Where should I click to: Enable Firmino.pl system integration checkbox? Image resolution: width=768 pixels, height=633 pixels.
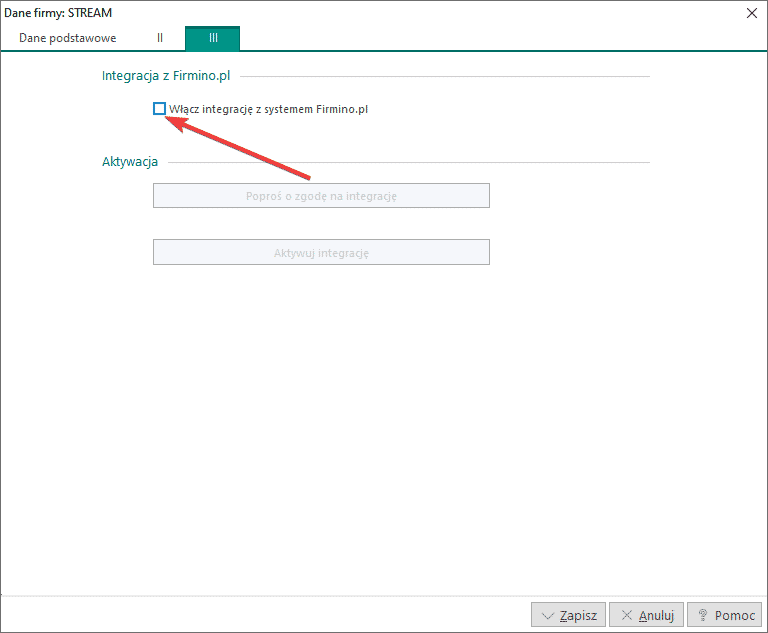[159, 109]
